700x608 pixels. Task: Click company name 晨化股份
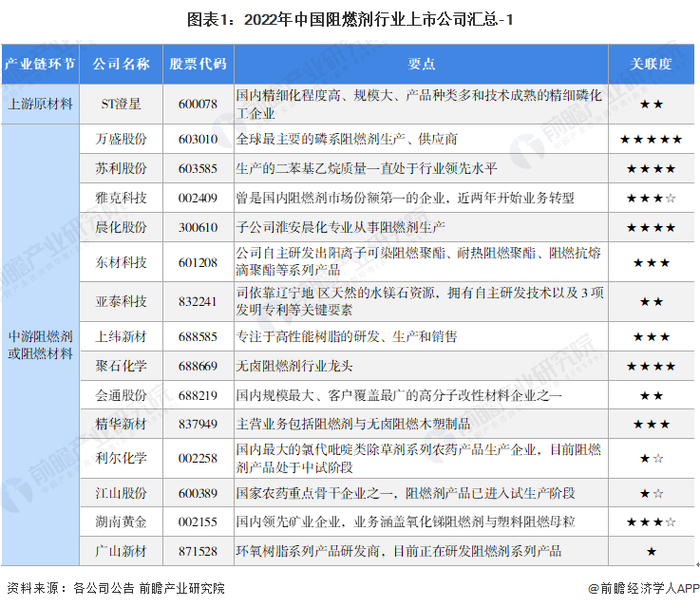tap(121, 227)
